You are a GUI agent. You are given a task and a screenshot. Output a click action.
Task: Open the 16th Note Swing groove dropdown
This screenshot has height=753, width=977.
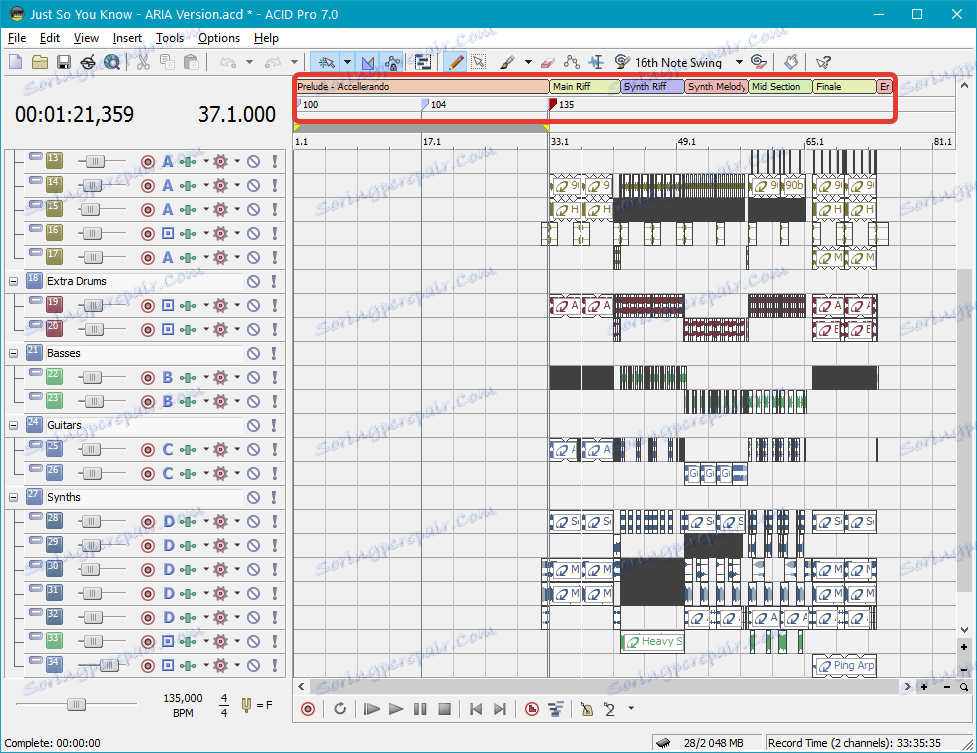click(x=739, y=62)
